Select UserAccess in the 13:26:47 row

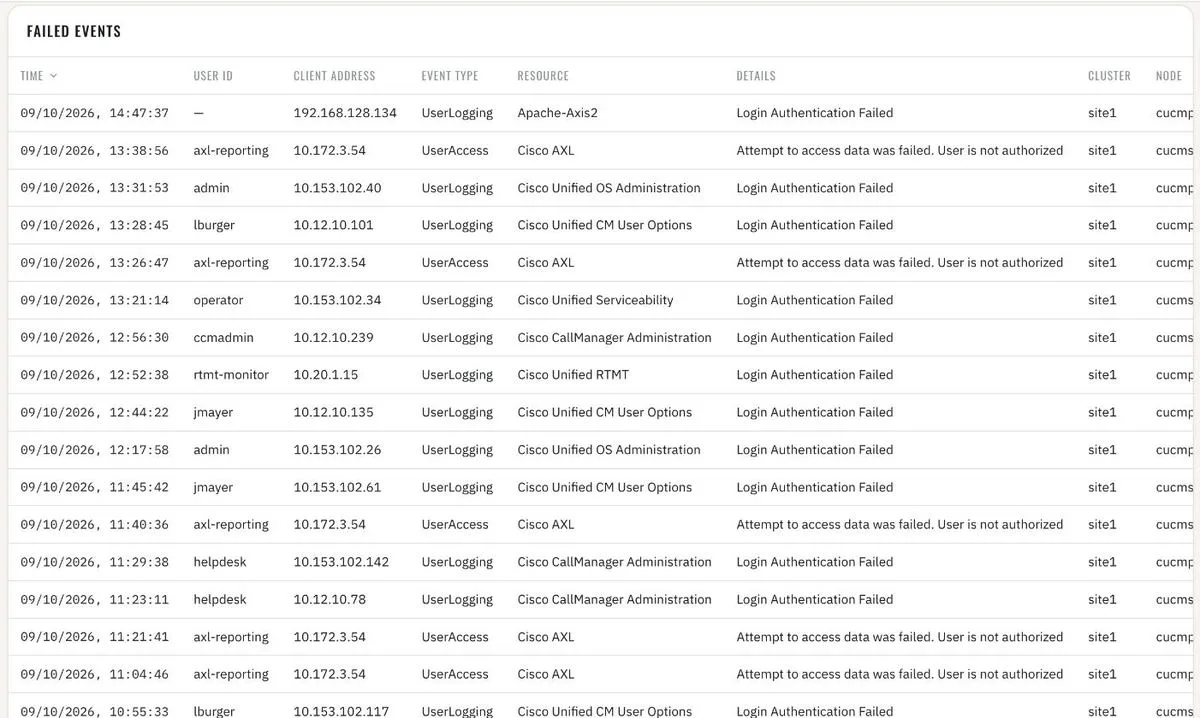[455, 263]
